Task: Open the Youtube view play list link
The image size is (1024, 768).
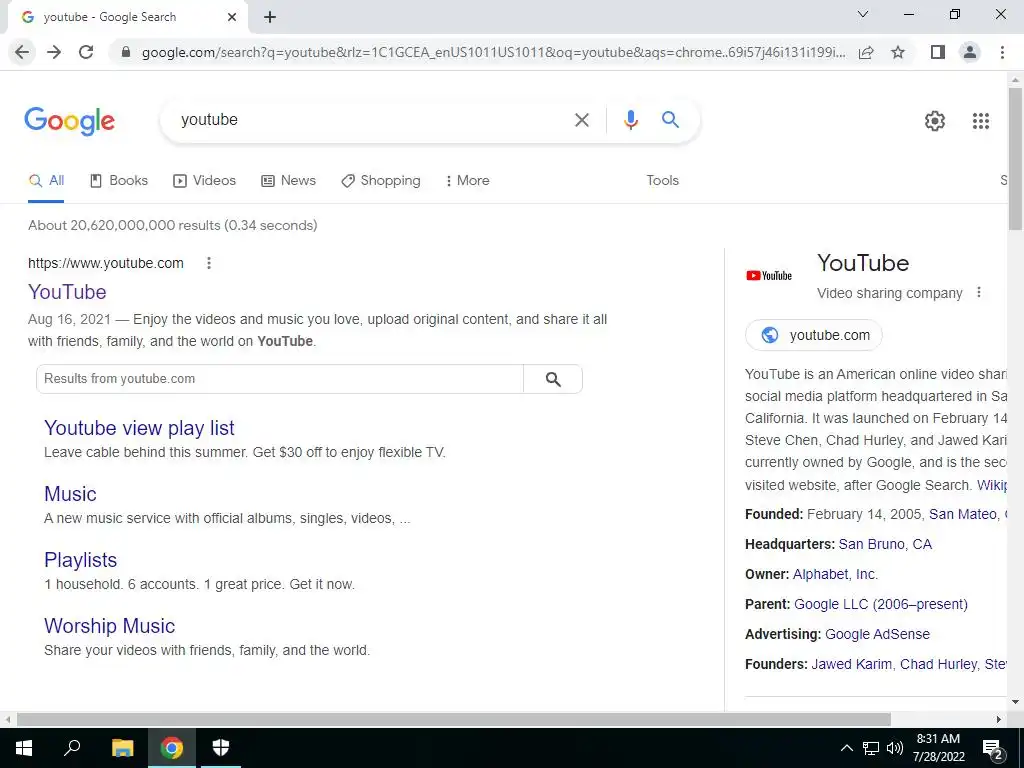Action: (139, 428)
